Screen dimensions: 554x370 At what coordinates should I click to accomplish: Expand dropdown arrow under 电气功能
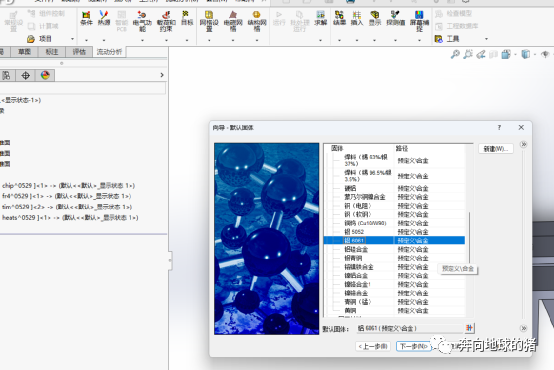[142, 40]
